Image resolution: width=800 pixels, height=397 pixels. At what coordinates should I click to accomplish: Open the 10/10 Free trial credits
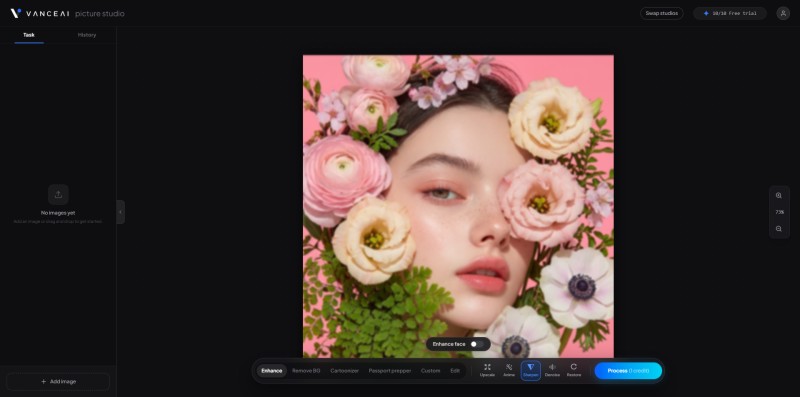[730, 13]
